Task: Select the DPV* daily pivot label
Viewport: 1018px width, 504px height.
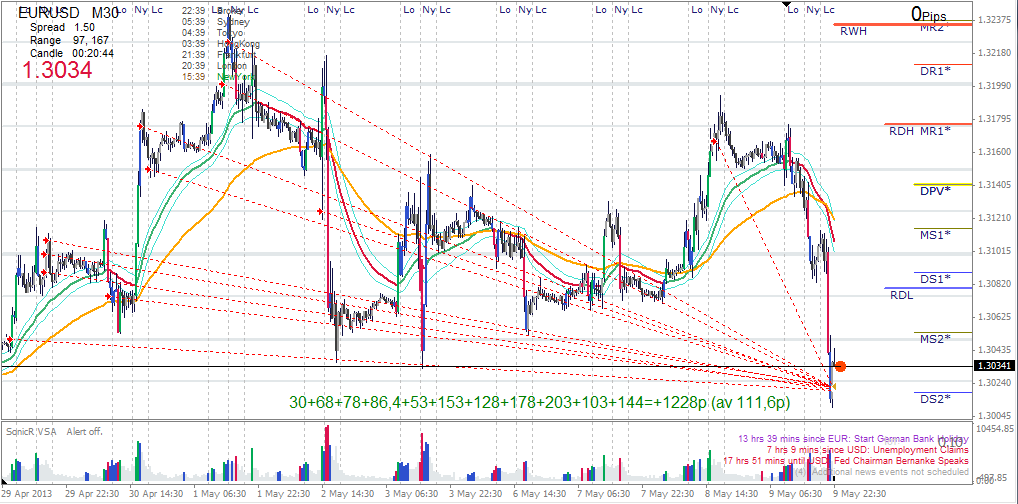Action: pyautogui.click(x=935, y=191)
